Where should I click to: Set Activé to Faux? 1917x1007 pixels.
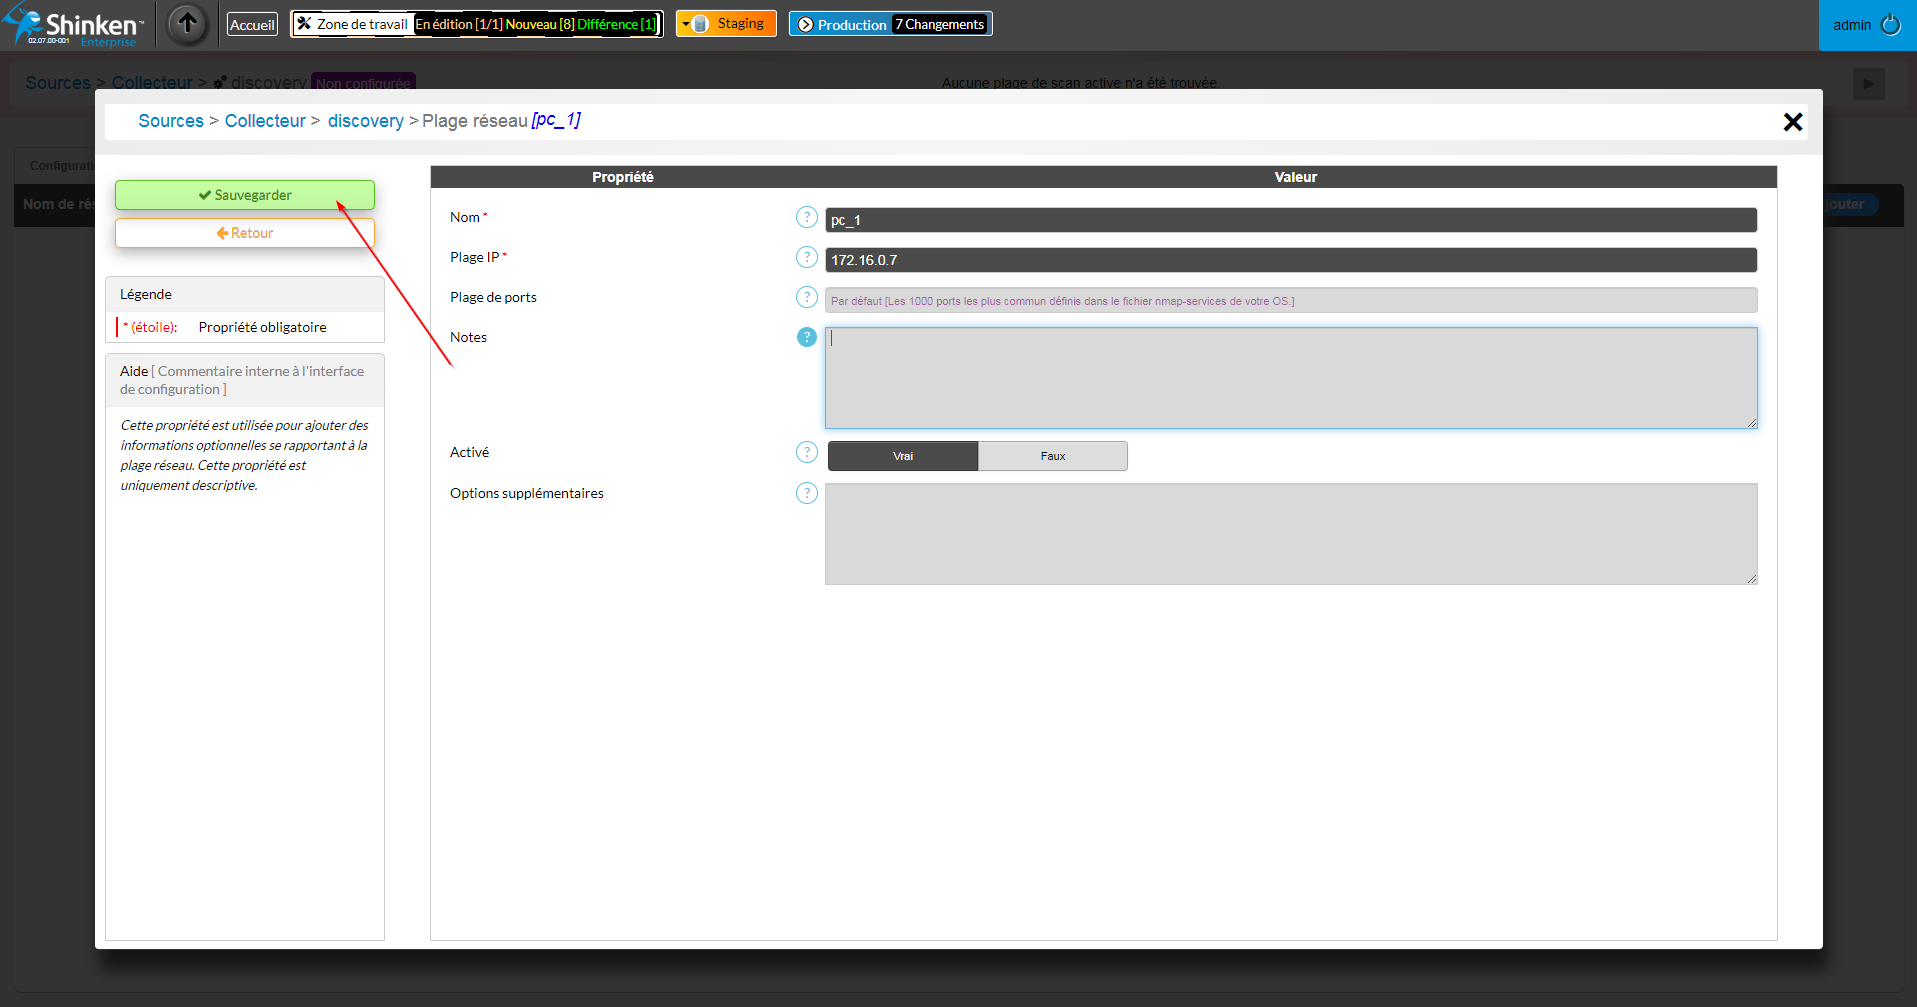[1052, 456]
